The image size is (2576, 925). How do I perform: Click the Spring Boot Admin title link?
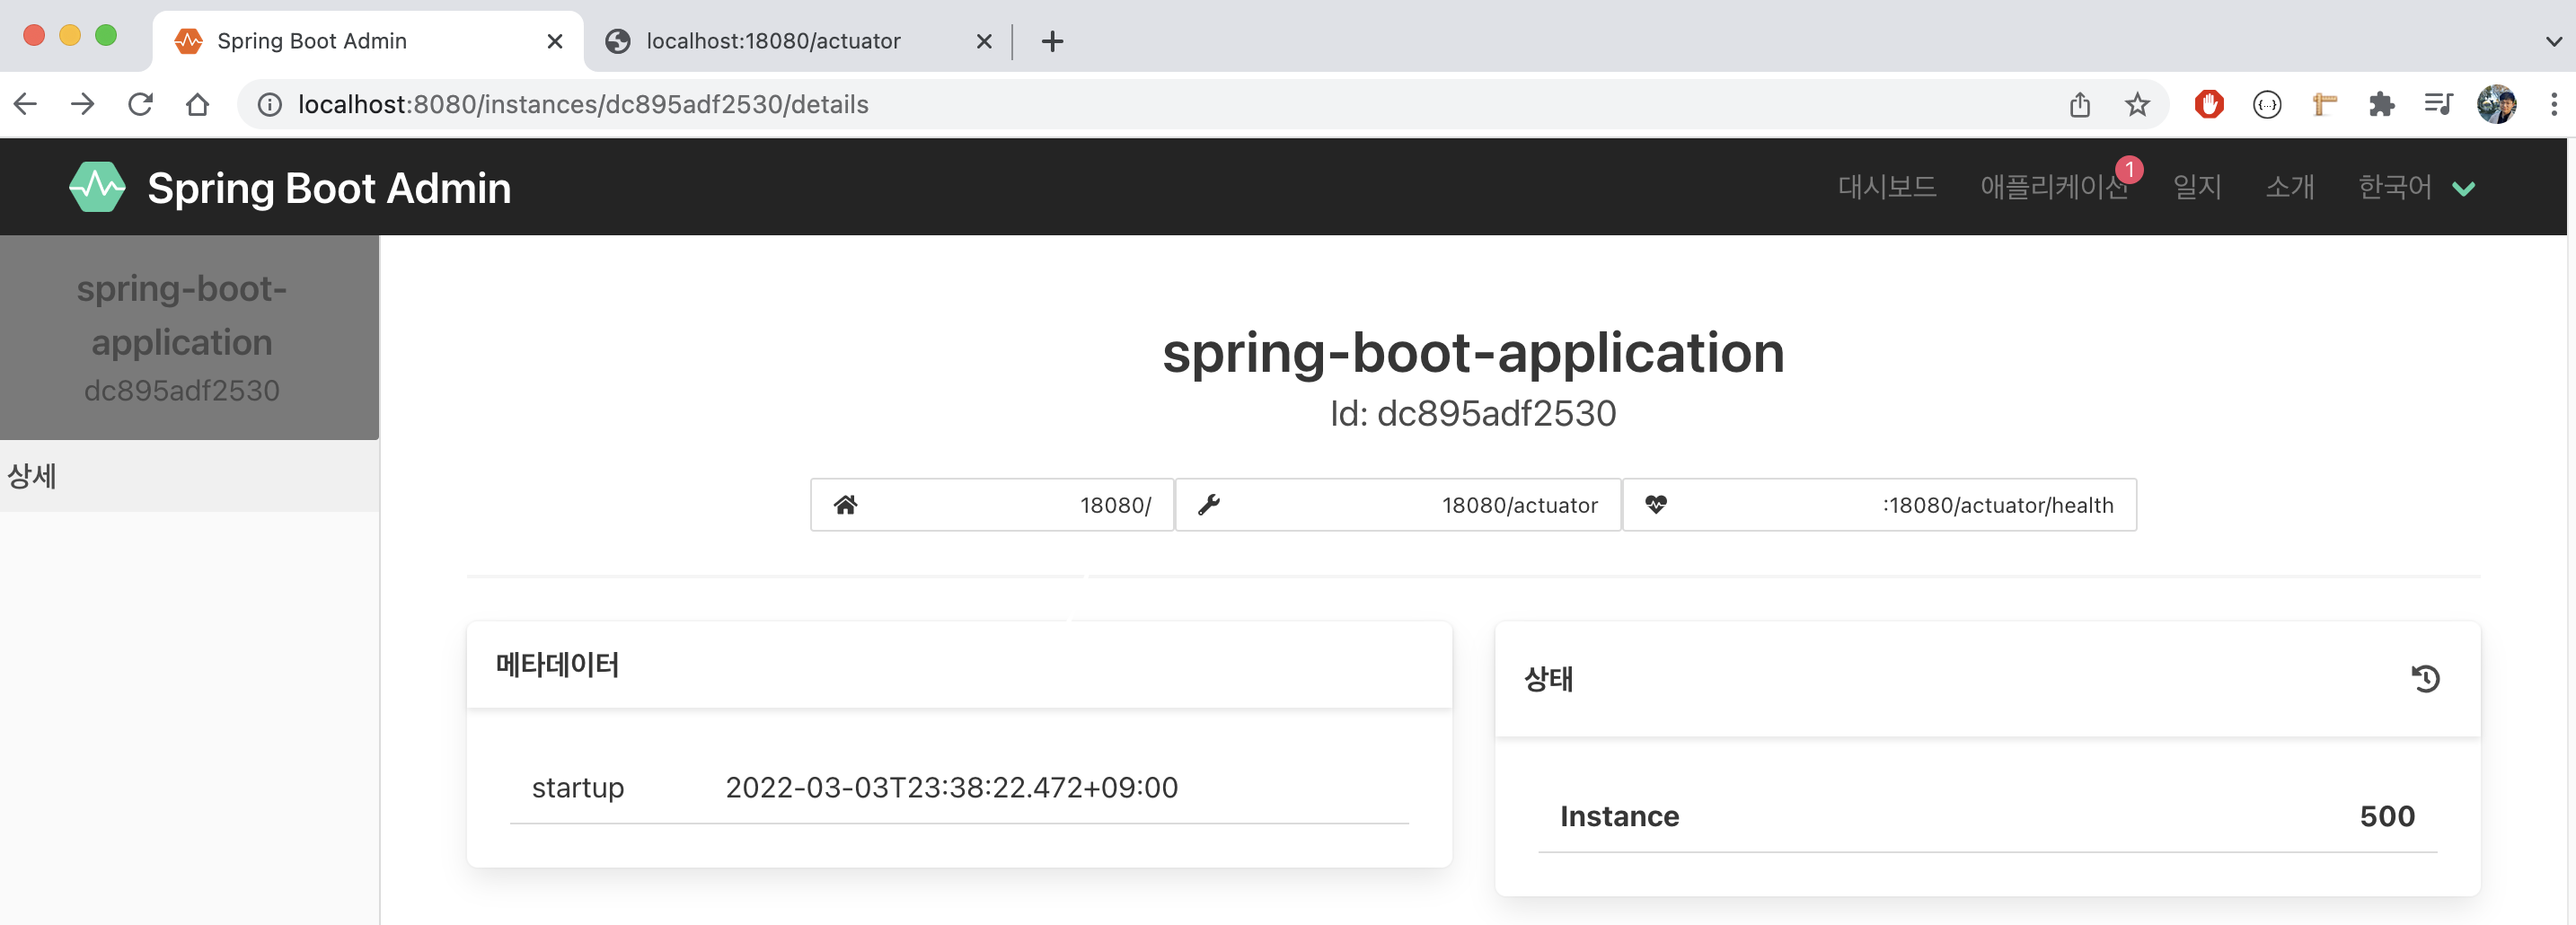tap(329, 187)
